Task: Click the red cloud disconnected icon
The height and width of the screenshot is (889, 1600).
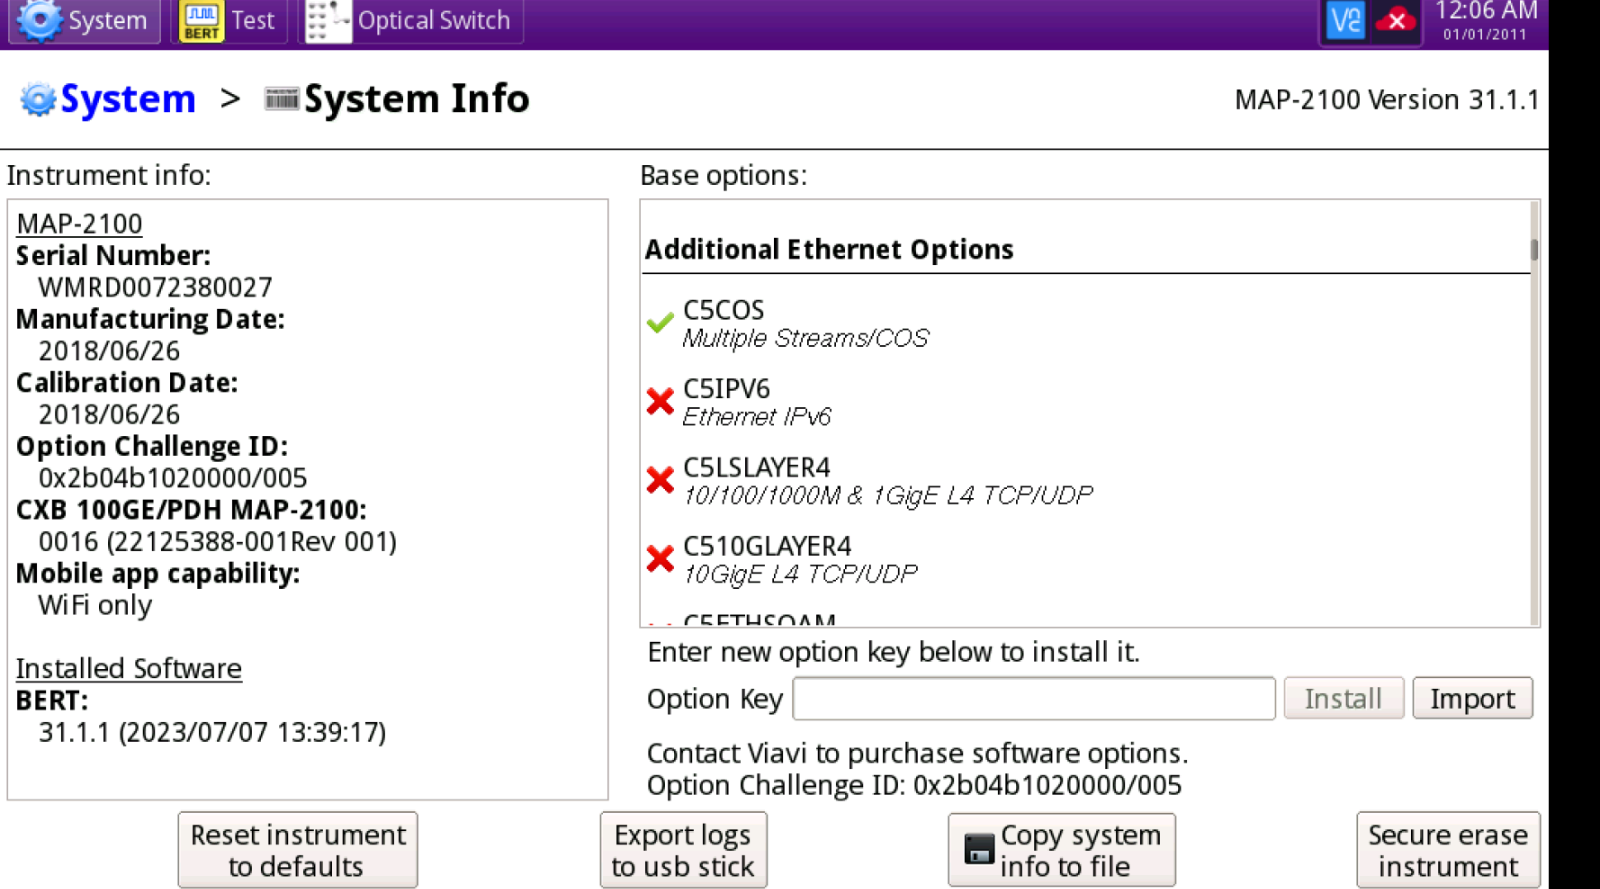Action: (1396, 20)
